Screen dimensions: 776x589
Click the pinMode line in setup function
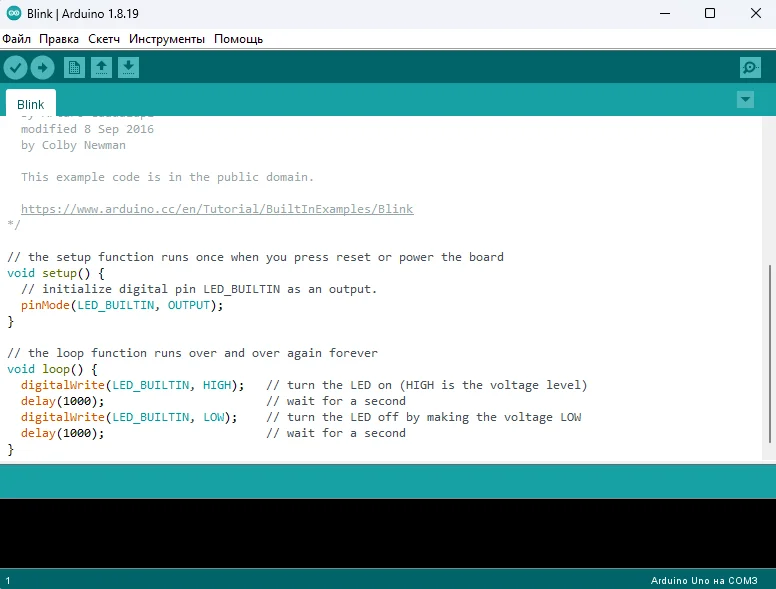pos(122,305)
